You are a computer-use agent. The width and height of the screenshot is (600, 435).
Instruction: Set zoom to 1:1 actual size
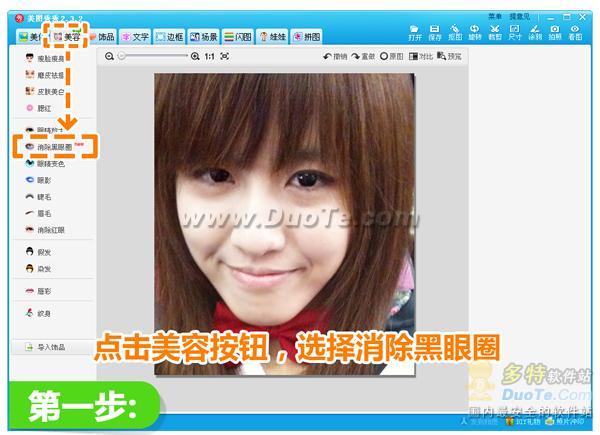pyautogui.click(x=209, y=56)
